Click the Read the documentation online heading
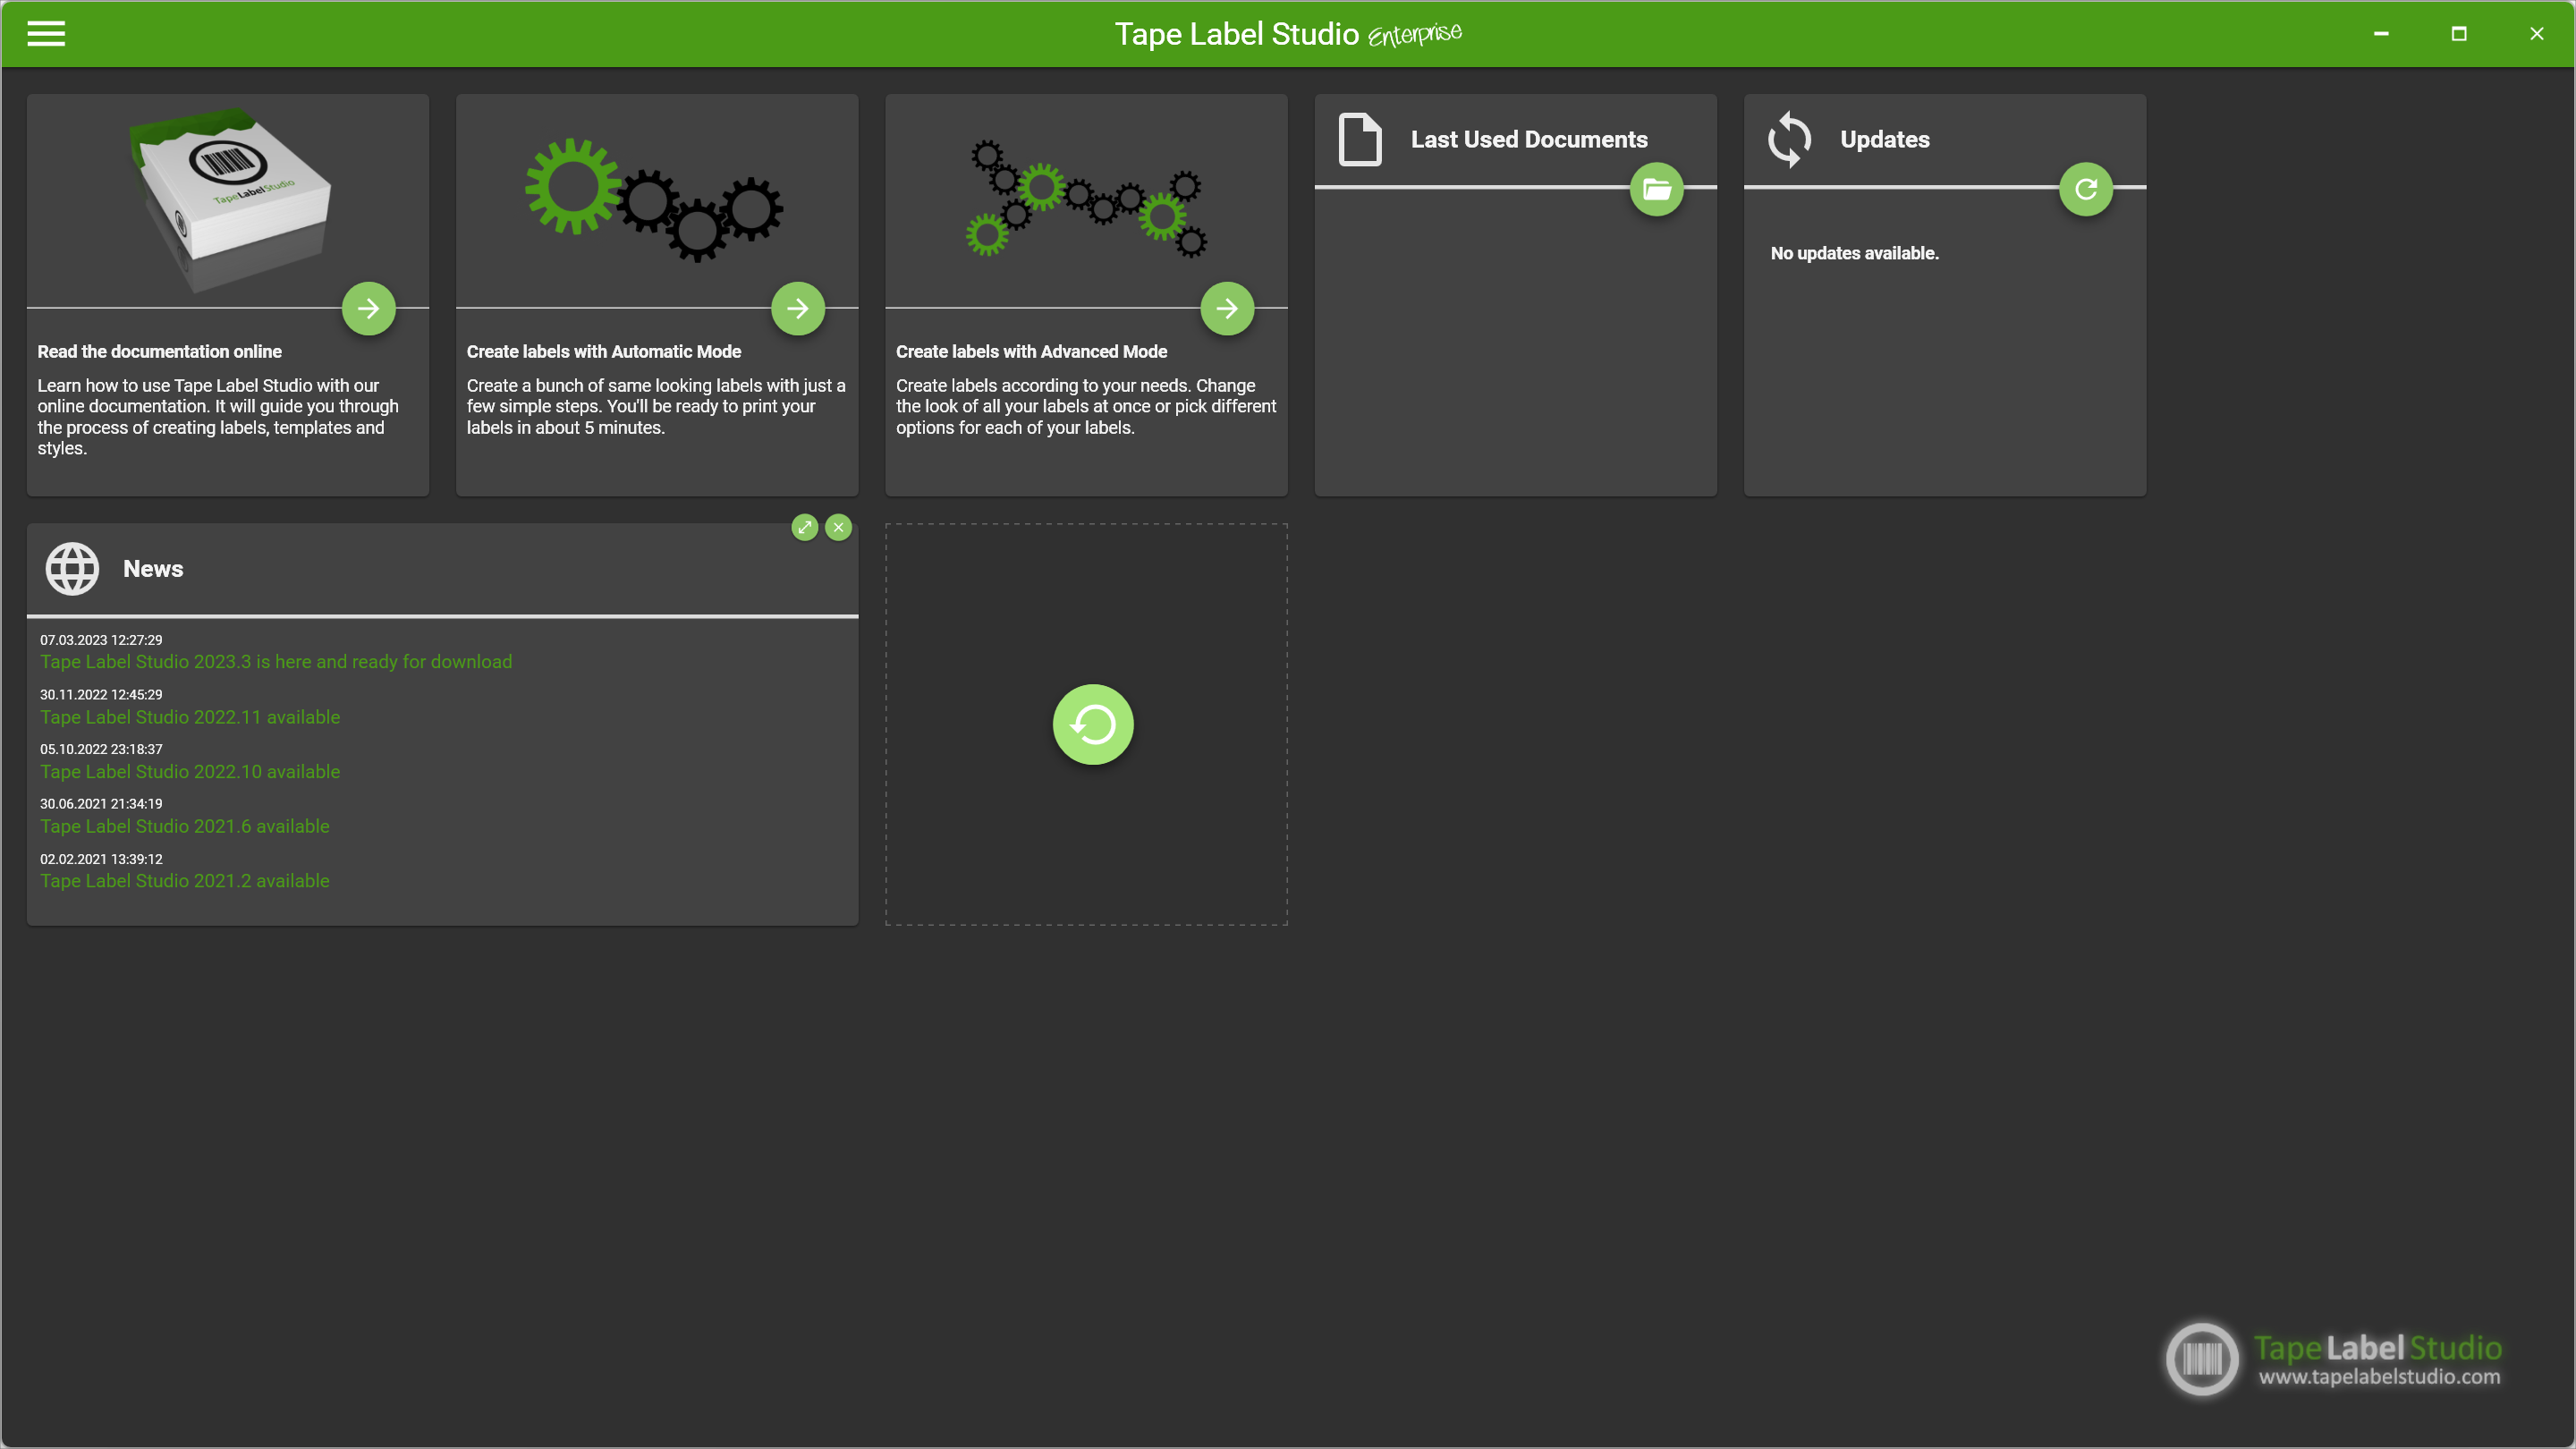Screen dimensions: 2576x1449 coord(160,352)
